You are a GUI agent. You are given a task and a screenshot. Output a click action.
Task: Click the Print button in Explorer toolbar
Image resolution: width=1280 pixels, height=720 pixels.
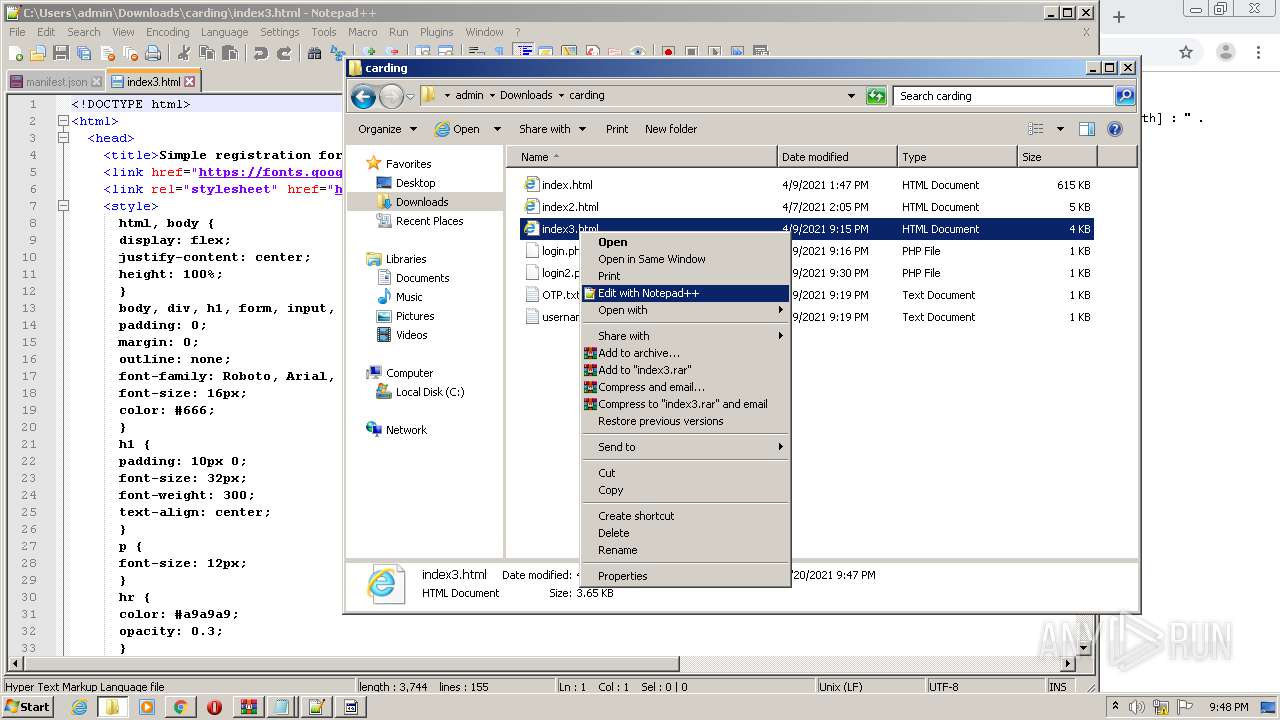pyautogui.click(x=617, y=129)
